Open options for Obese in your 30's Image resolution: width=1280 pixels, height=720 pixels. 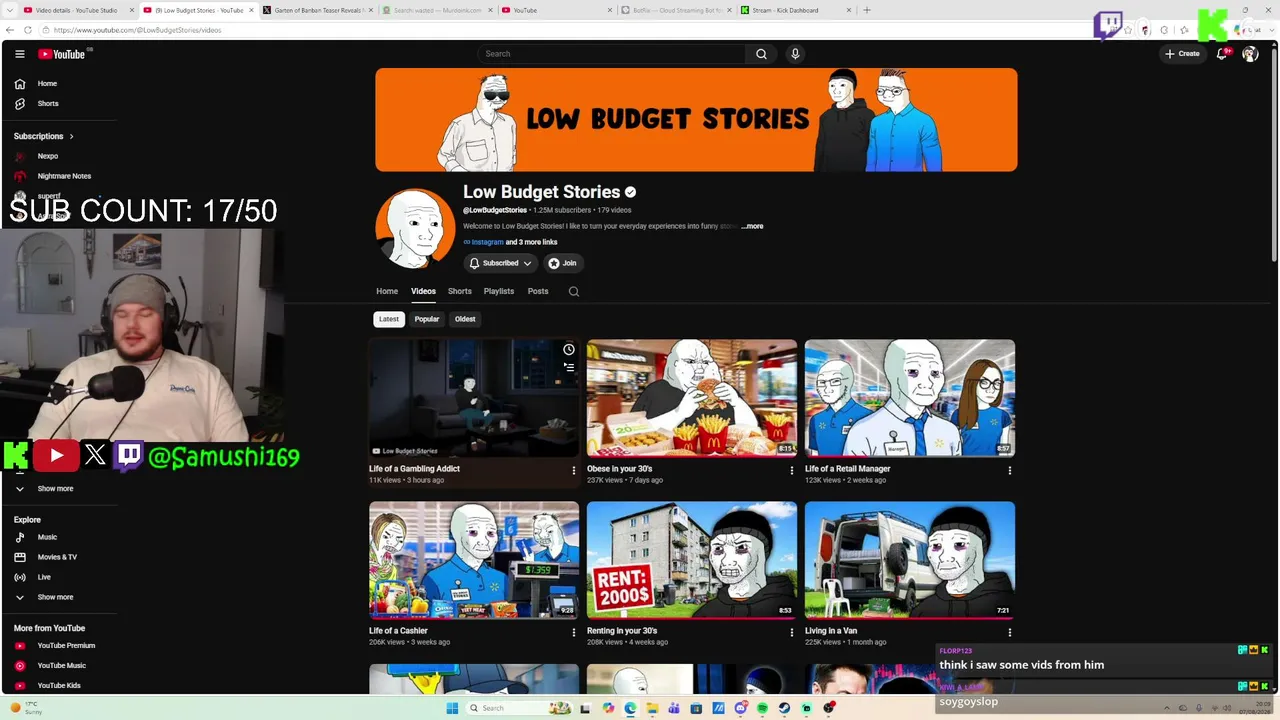pyautogui.click(x=792, y=470)
